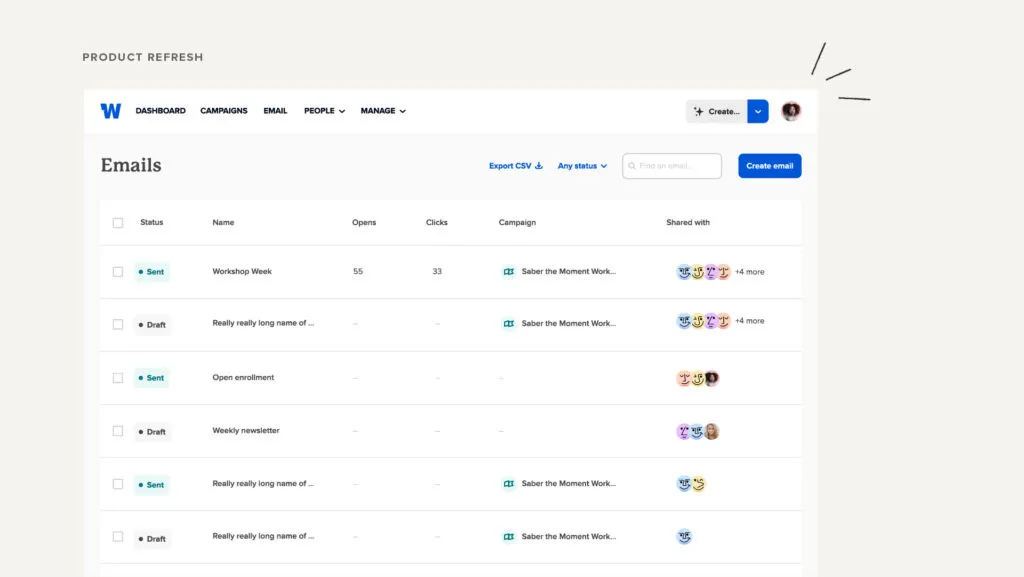Sort by the Status column header

pyautogui.click(x=152, y=223)
